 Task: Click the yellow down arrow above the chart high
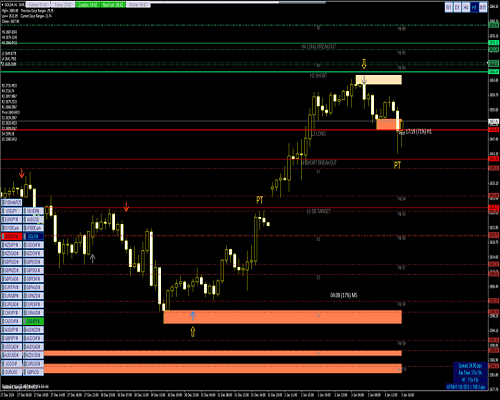[364, 64]
